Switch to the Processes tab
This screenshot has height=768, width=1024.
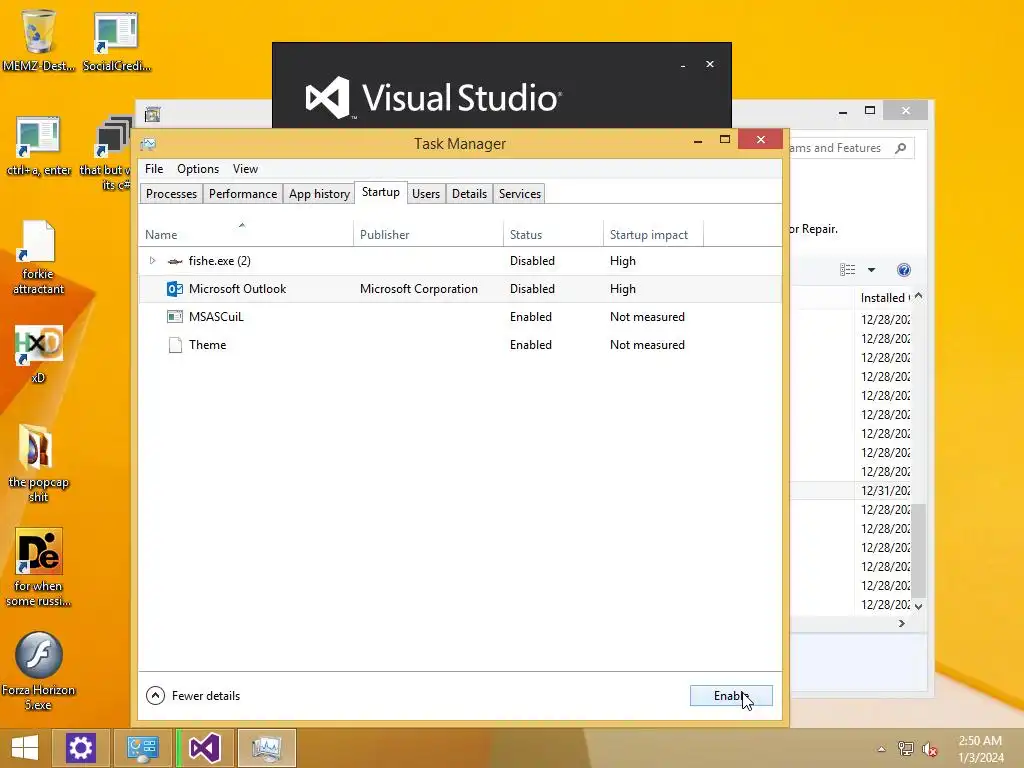pos(171,194)
